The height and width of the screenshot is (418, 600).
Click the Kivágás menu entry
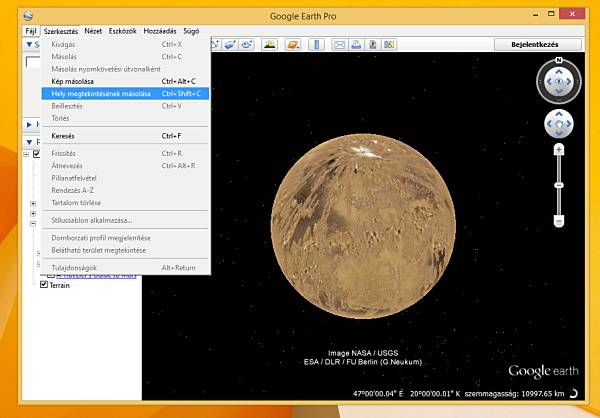click(126, 44)
